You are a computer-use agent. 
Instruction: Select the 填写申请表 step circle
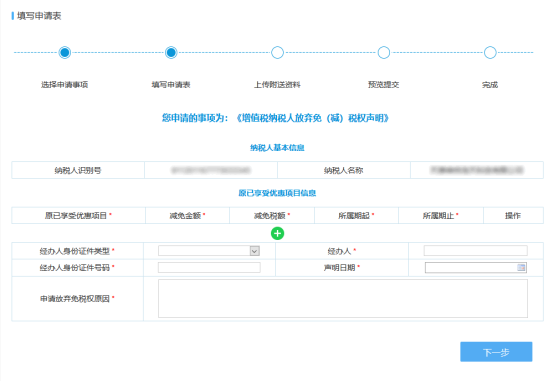[171, 52]
